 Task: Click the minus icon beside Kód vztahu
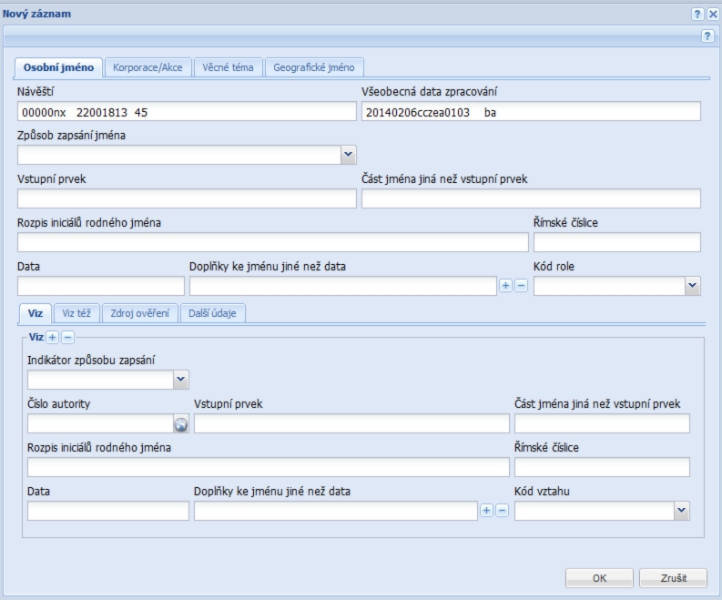click(x=502, y=510)
